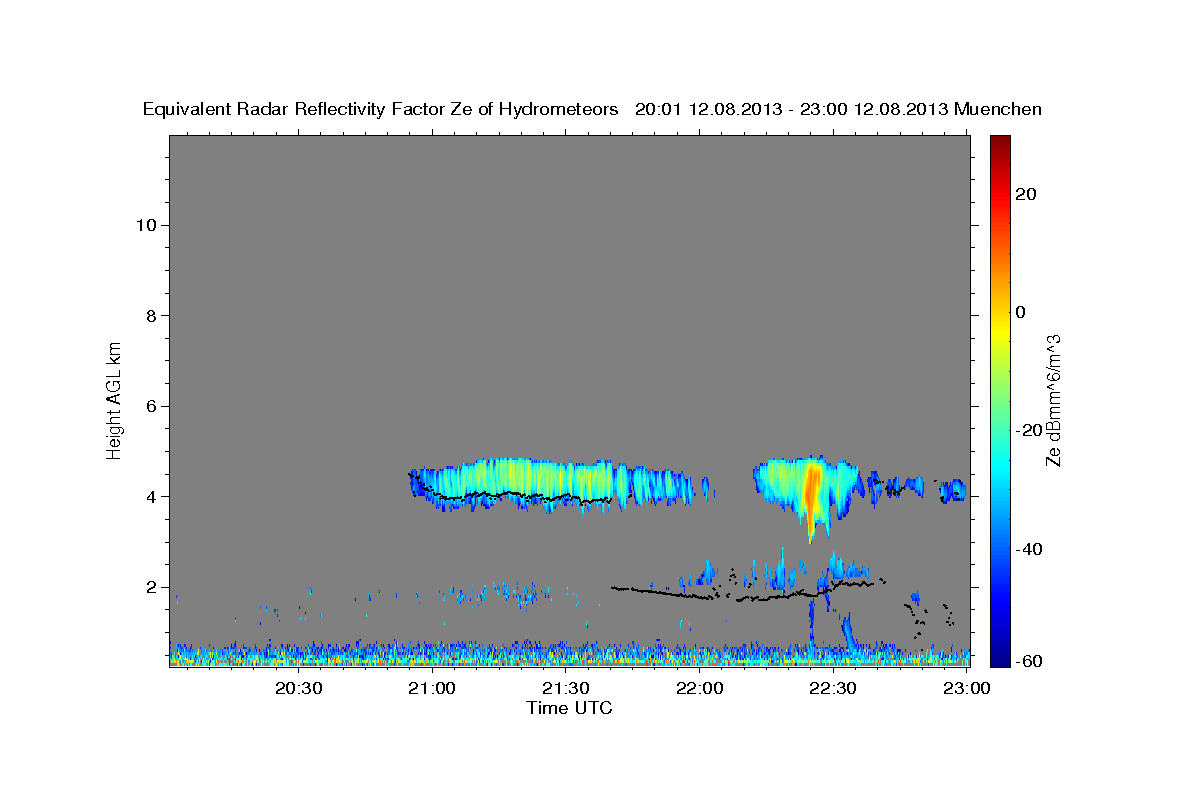Viewport: 1200px width, 800px height.
Task: Click the dark red top of the colorbar
Action: pos(999,143)
